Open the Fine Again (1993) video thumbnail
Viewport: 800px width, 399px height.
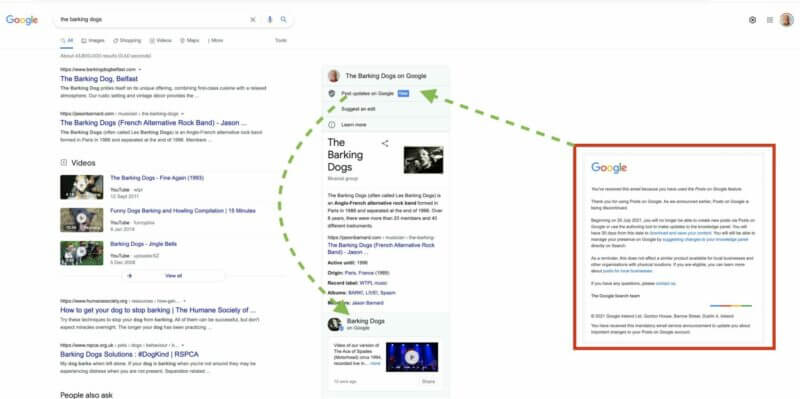pyautogui.click(x=82, y=187)
